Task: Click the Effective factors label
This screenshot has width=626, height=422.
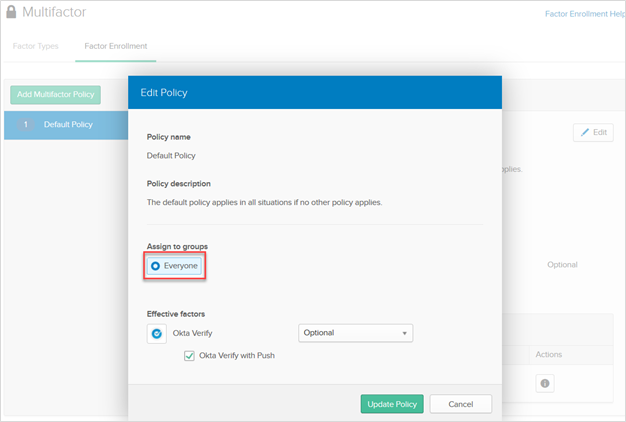Action: coord(176,314)
